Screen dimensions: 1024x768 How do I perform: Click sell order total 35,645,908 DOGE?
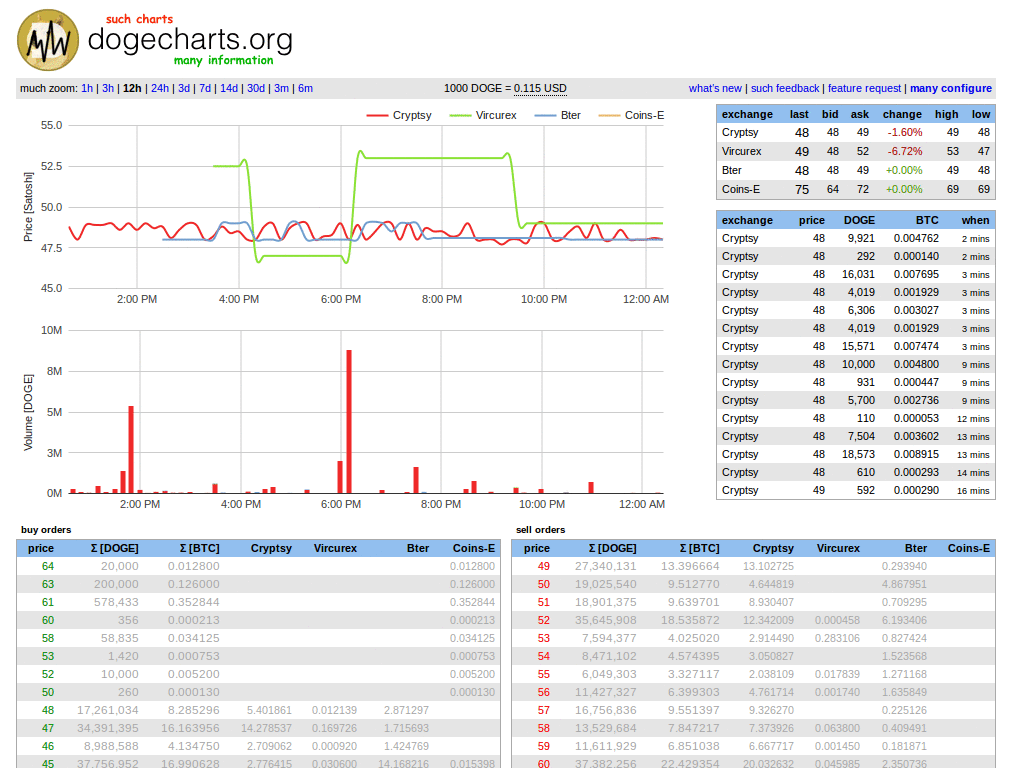pos(605,620)
